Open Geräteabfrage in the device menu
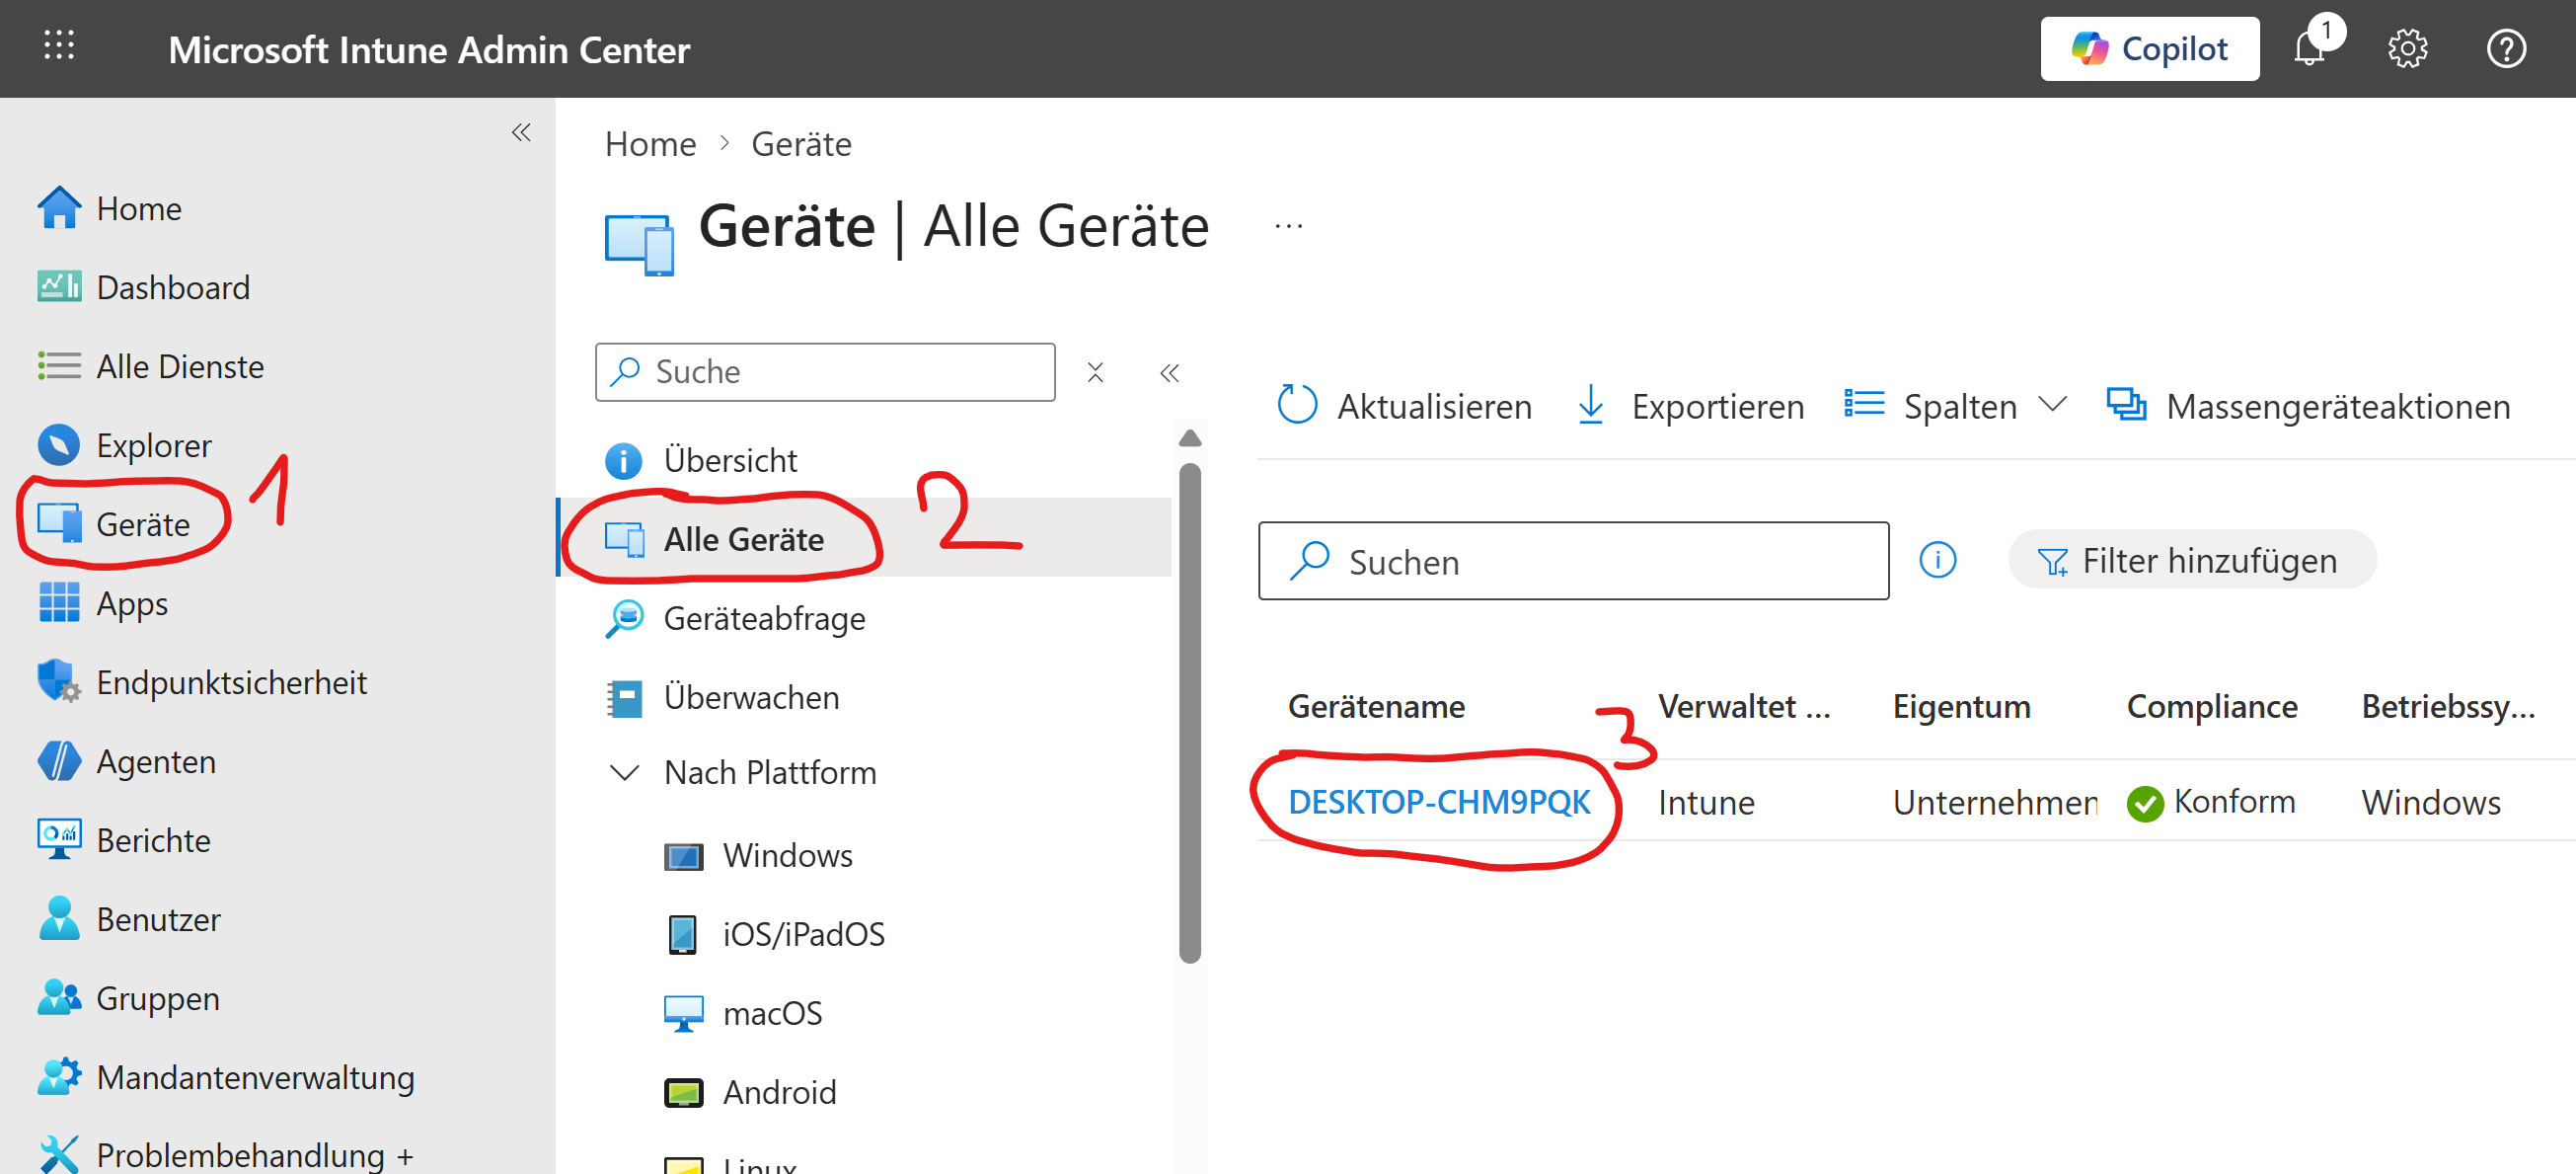The image size is (2576, 1174). click(764, 618)
